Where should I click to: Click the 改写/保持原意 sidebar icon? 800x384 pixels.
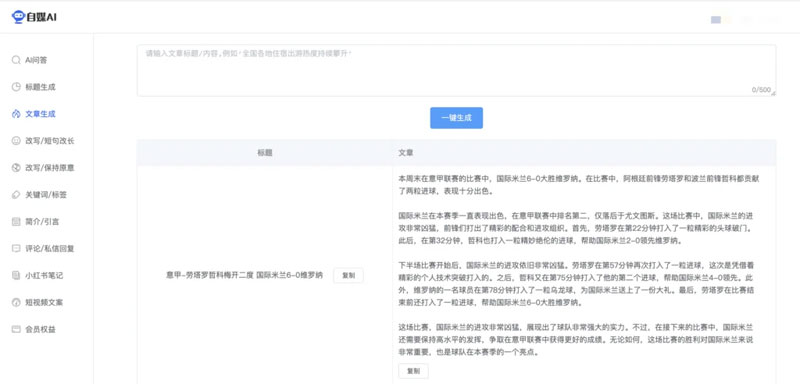pyautogui.click(x=16, y=168)
